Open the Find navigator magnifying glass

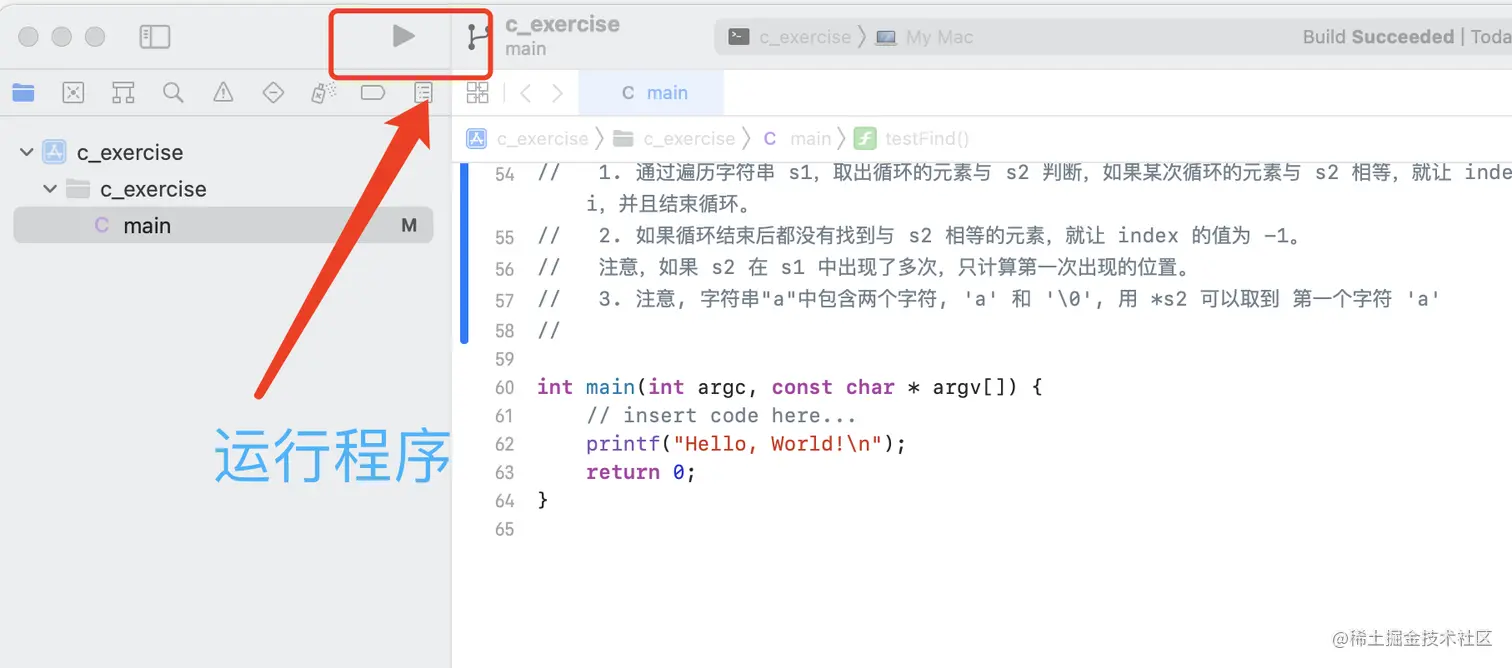[x=173, y=92]
